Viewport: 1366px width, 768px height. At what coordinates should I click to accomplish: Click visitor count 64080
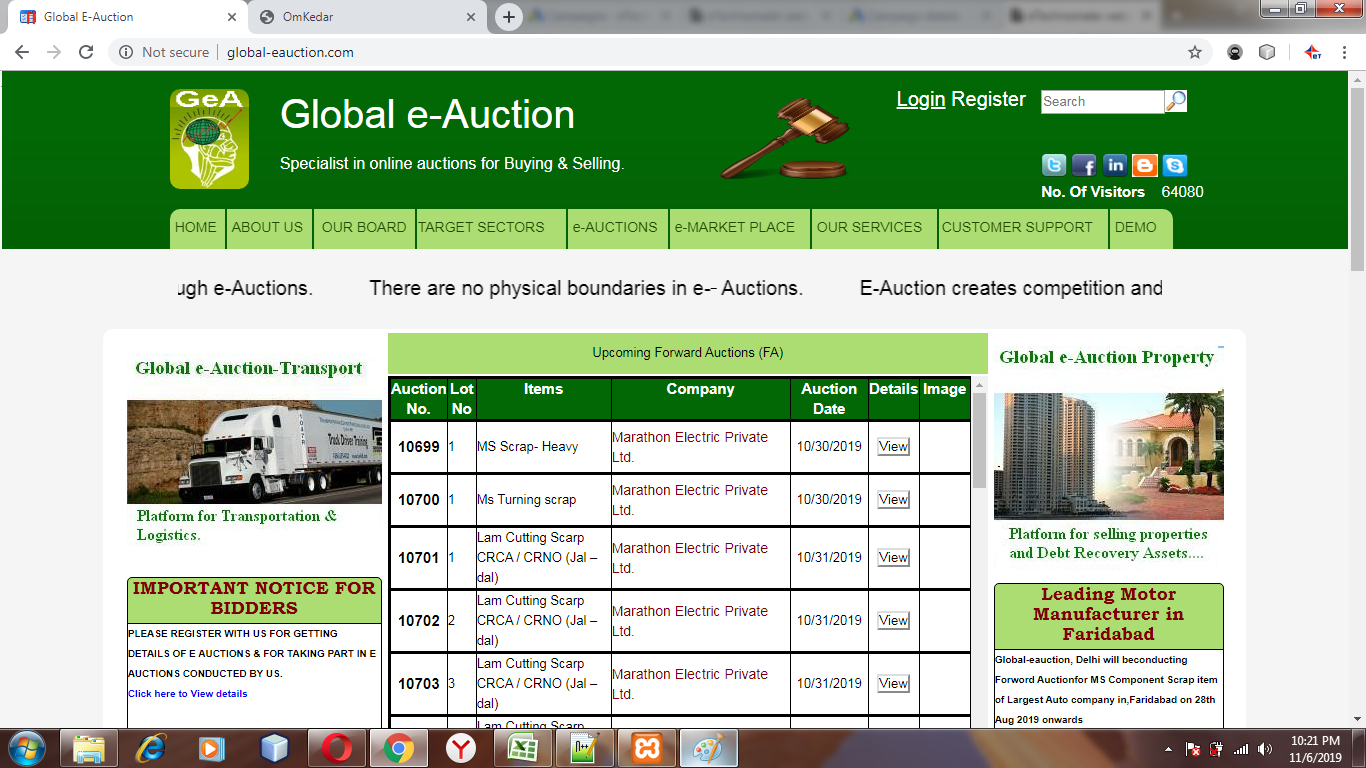coord(1182,192)
